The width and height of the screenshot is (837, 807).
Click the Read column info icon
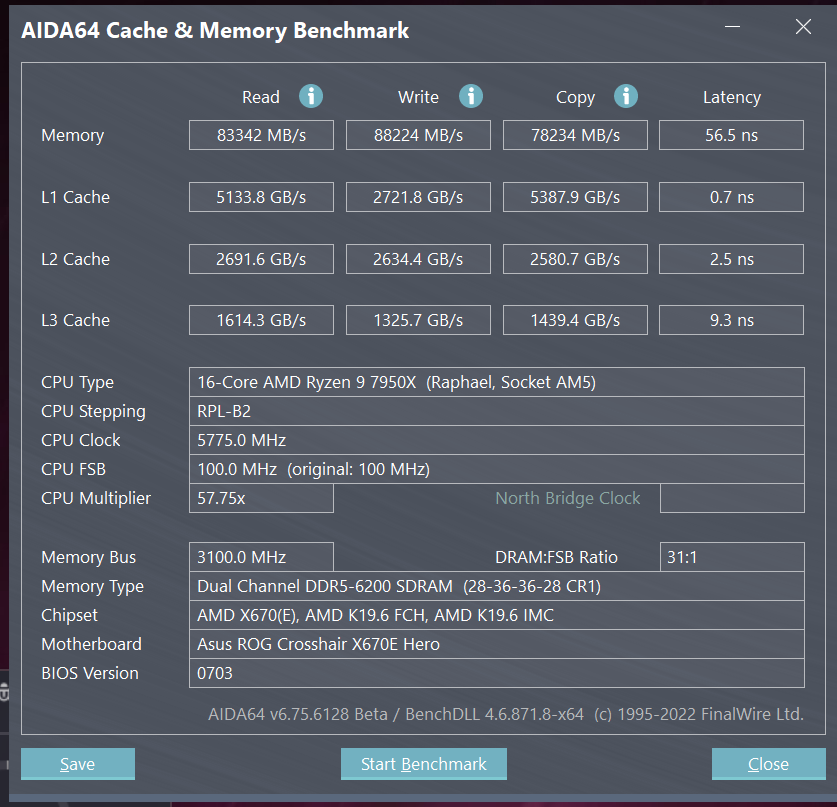(x=311, y=97)
